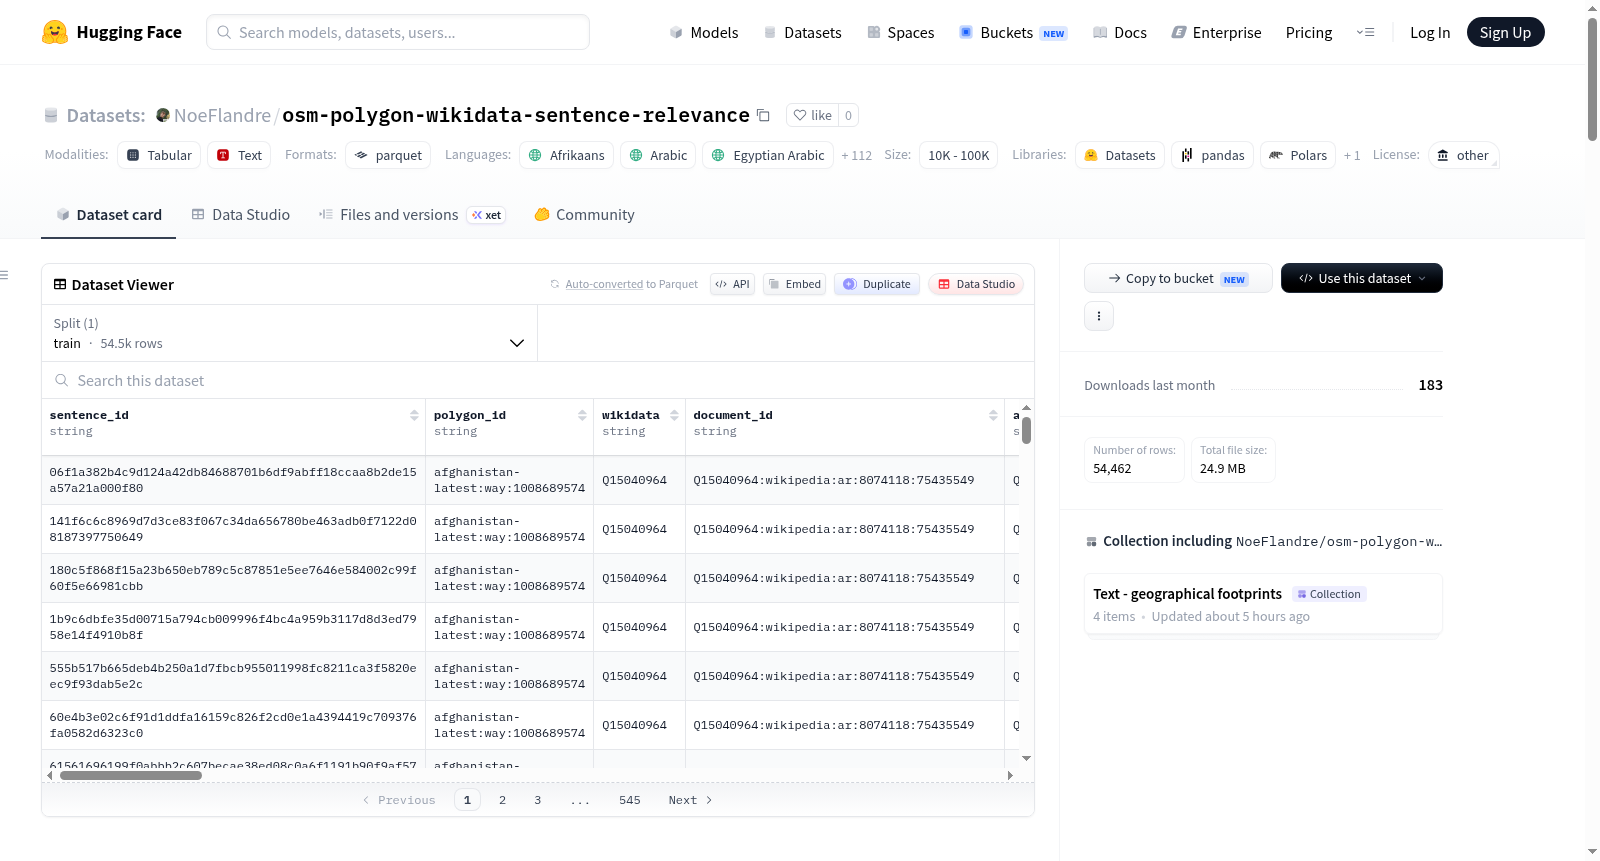Select the 10K - 100K size tag

pyautogui.click(x=958, y=155)
